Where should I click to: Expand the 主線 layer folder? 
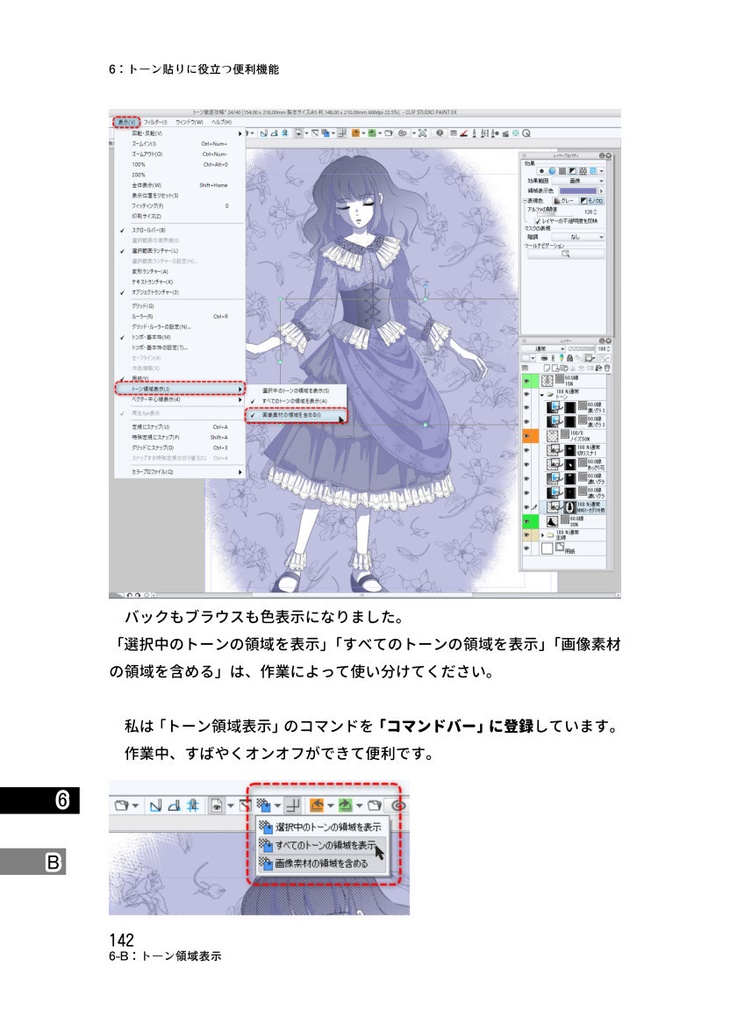[542, 536]
